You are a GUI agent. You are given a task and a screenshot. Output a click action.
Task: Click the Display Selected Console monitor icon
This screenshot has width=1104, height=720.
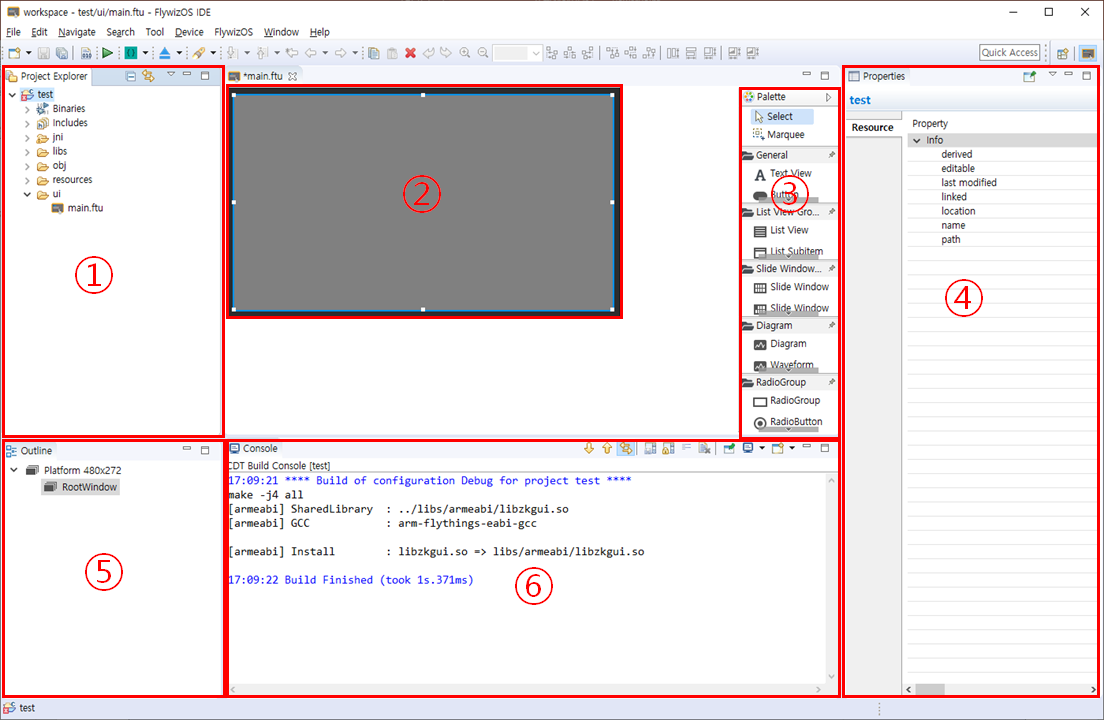coord(748,448)
